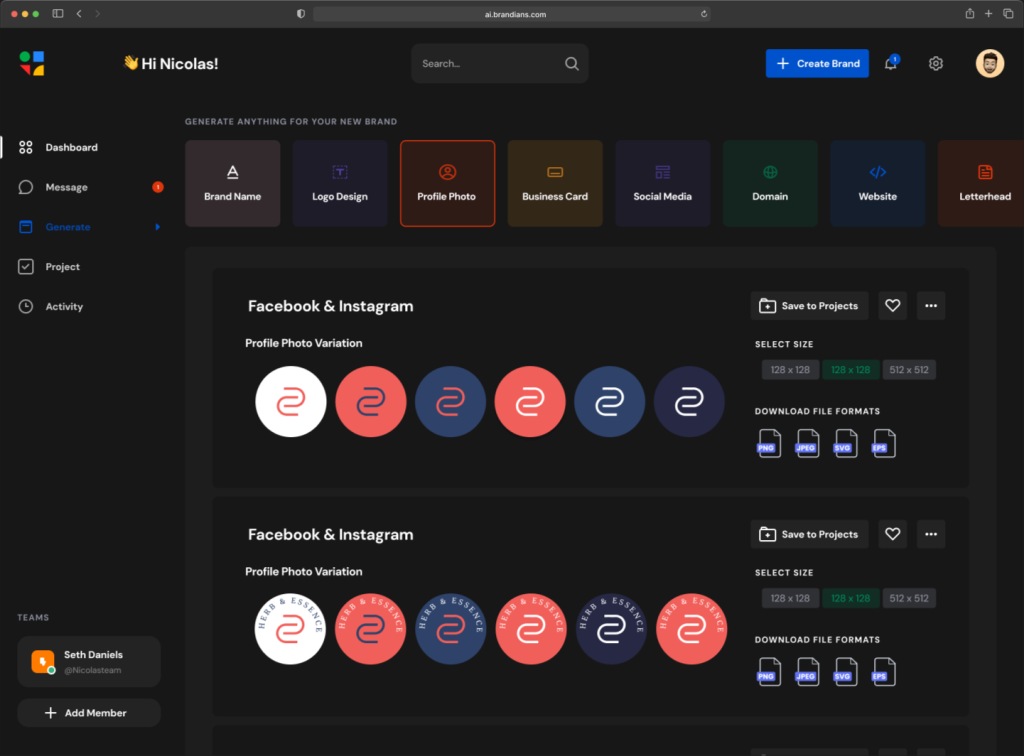Screen dimensions: 1024x756
Task: Open Message in the sidebar
Action: 66,187
